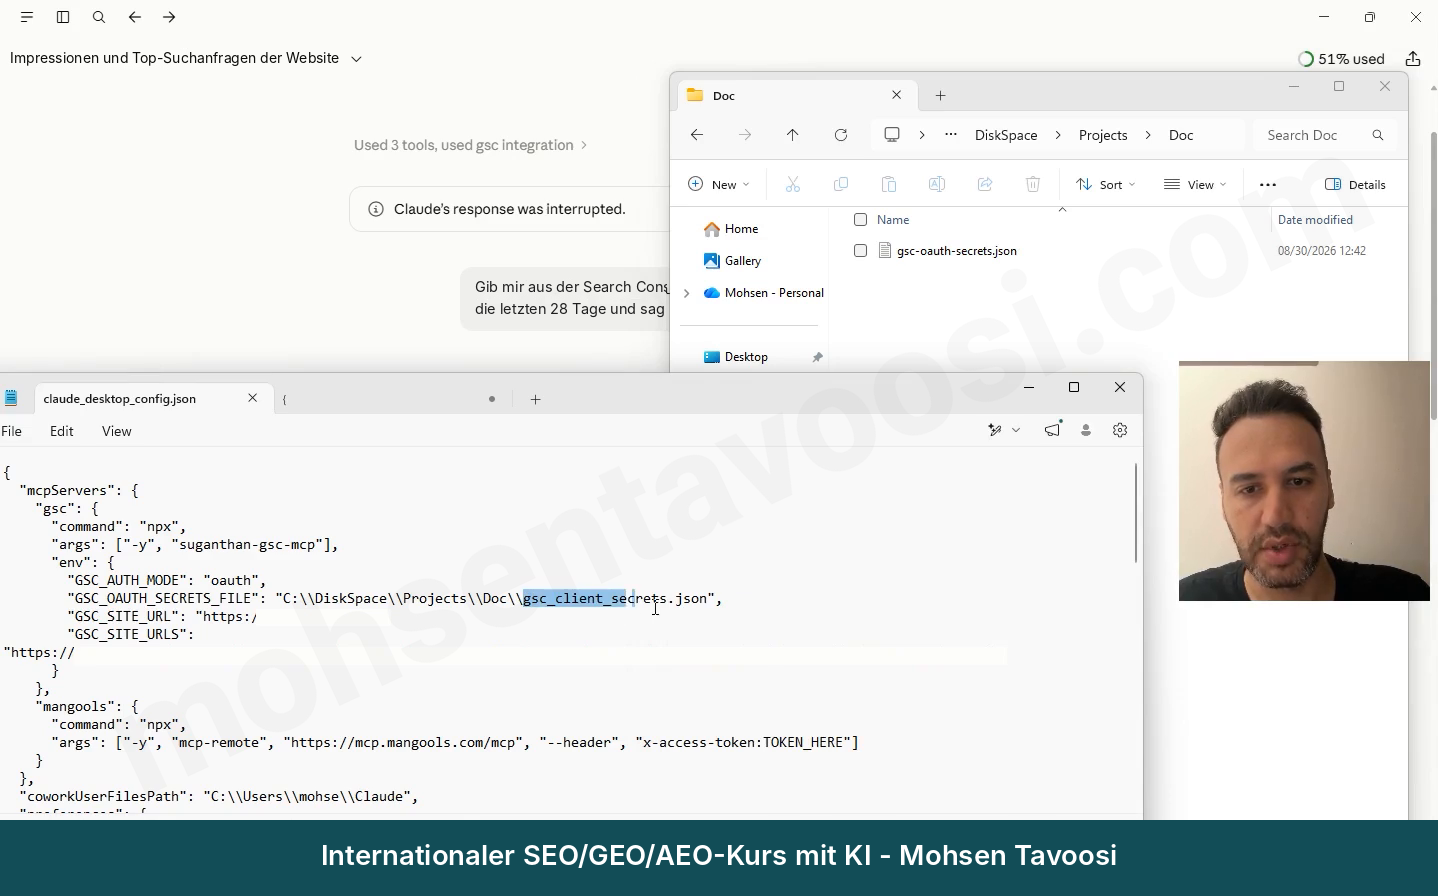The height and width of the screenshot is (896, 1438).
Task: Check the box for gsc-oauth-secrets.json
Action: click(x=860, y=251)
